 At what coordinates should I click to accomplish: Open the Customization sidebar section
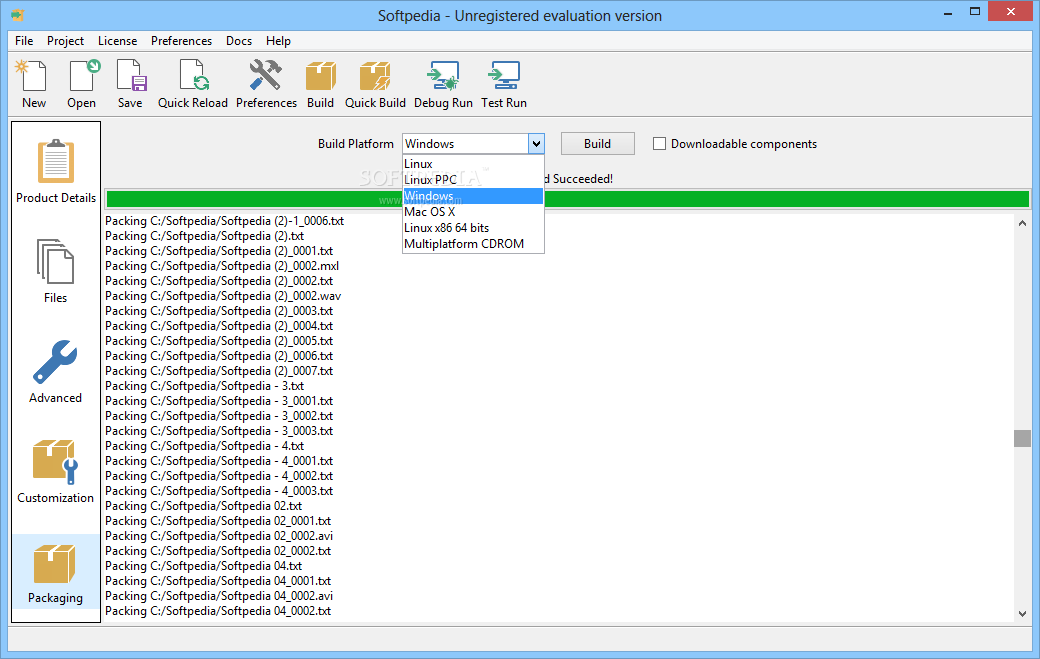tap(56, 471)
